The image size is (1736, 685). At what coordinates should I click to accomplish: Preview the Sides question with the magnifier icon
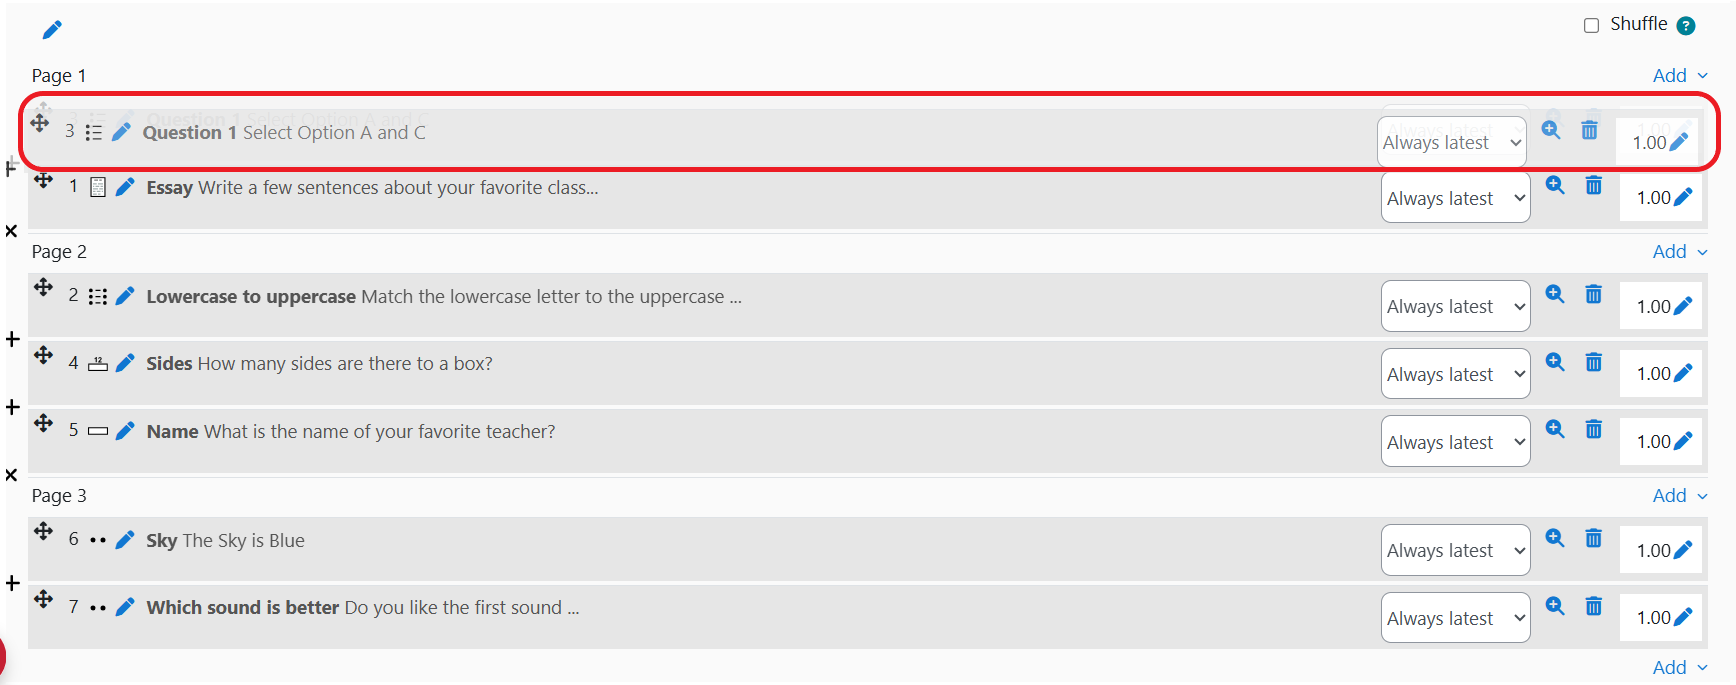1554,362
